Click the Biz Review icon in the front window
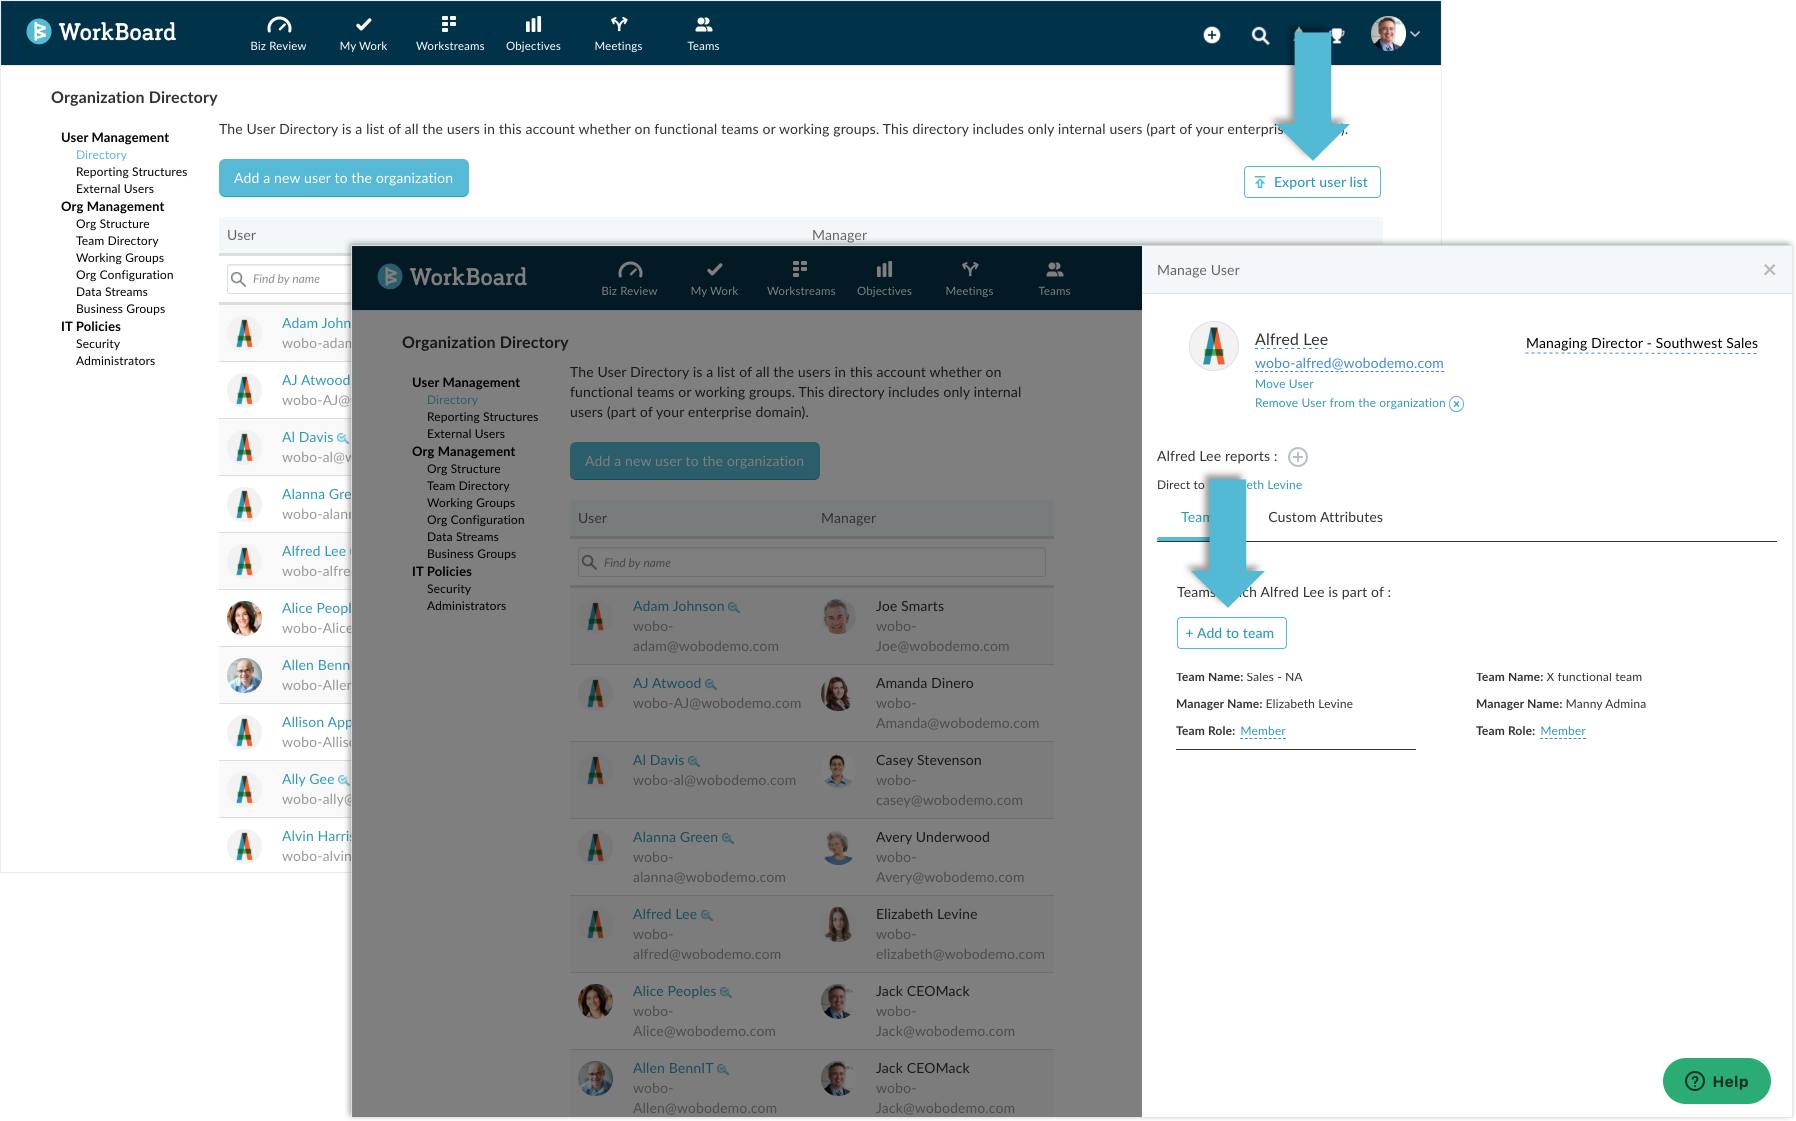The image size is (1796, 1121). 630,270
